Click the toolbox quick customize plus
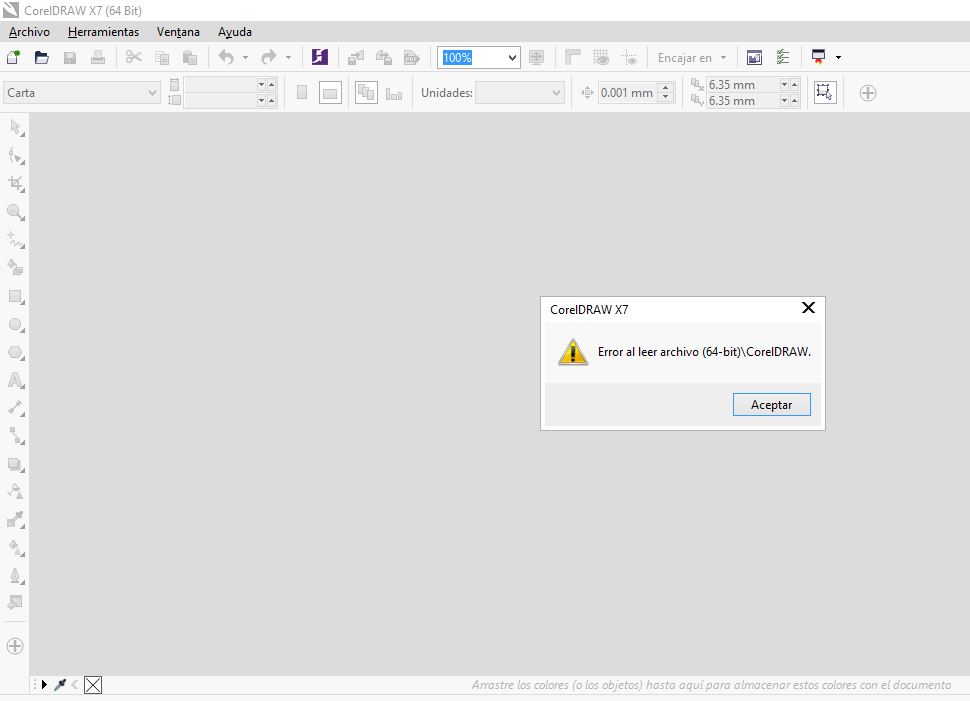 tap(15, 647)
